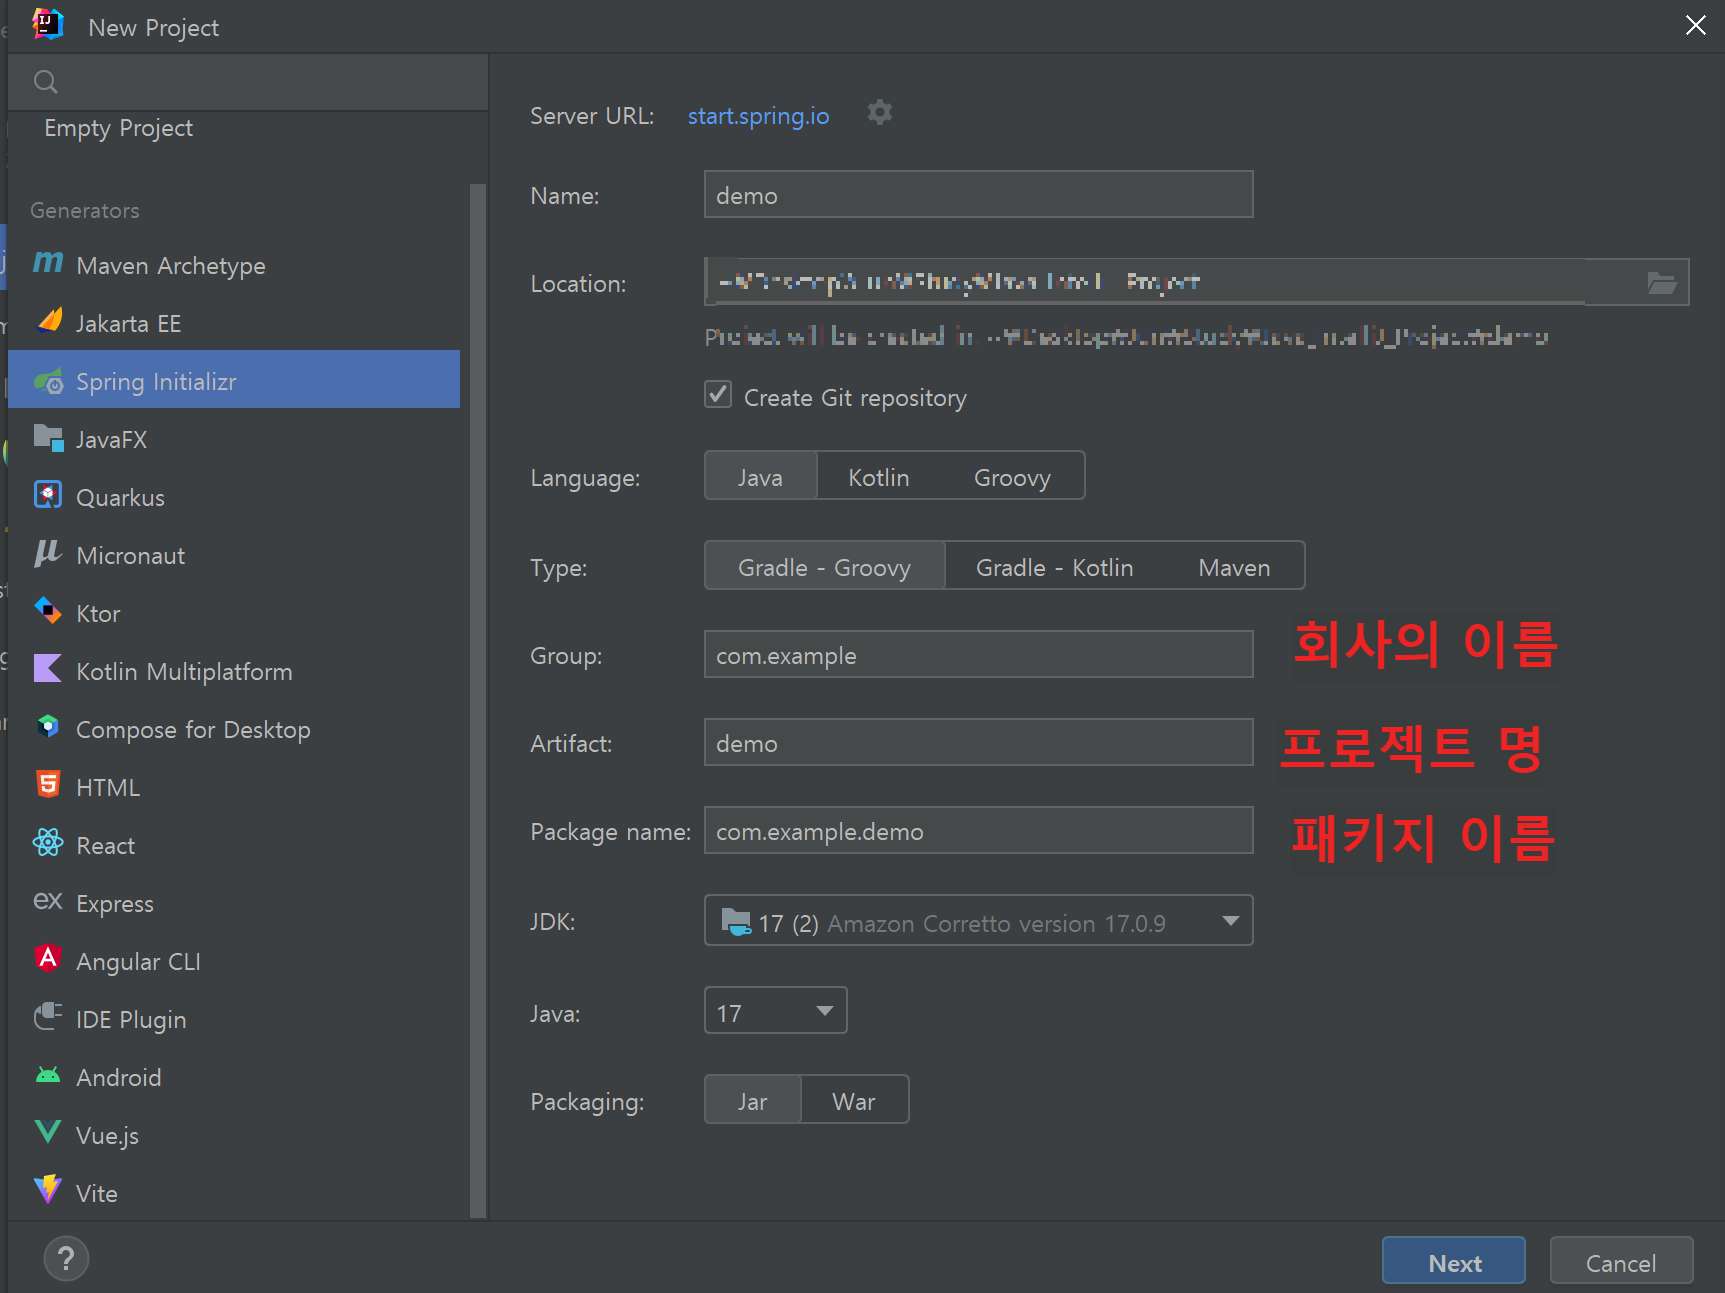Viewport: 1725px width, 1293px height.
Task: Open the JDK dropdown
Action: (x=979, y=921)
